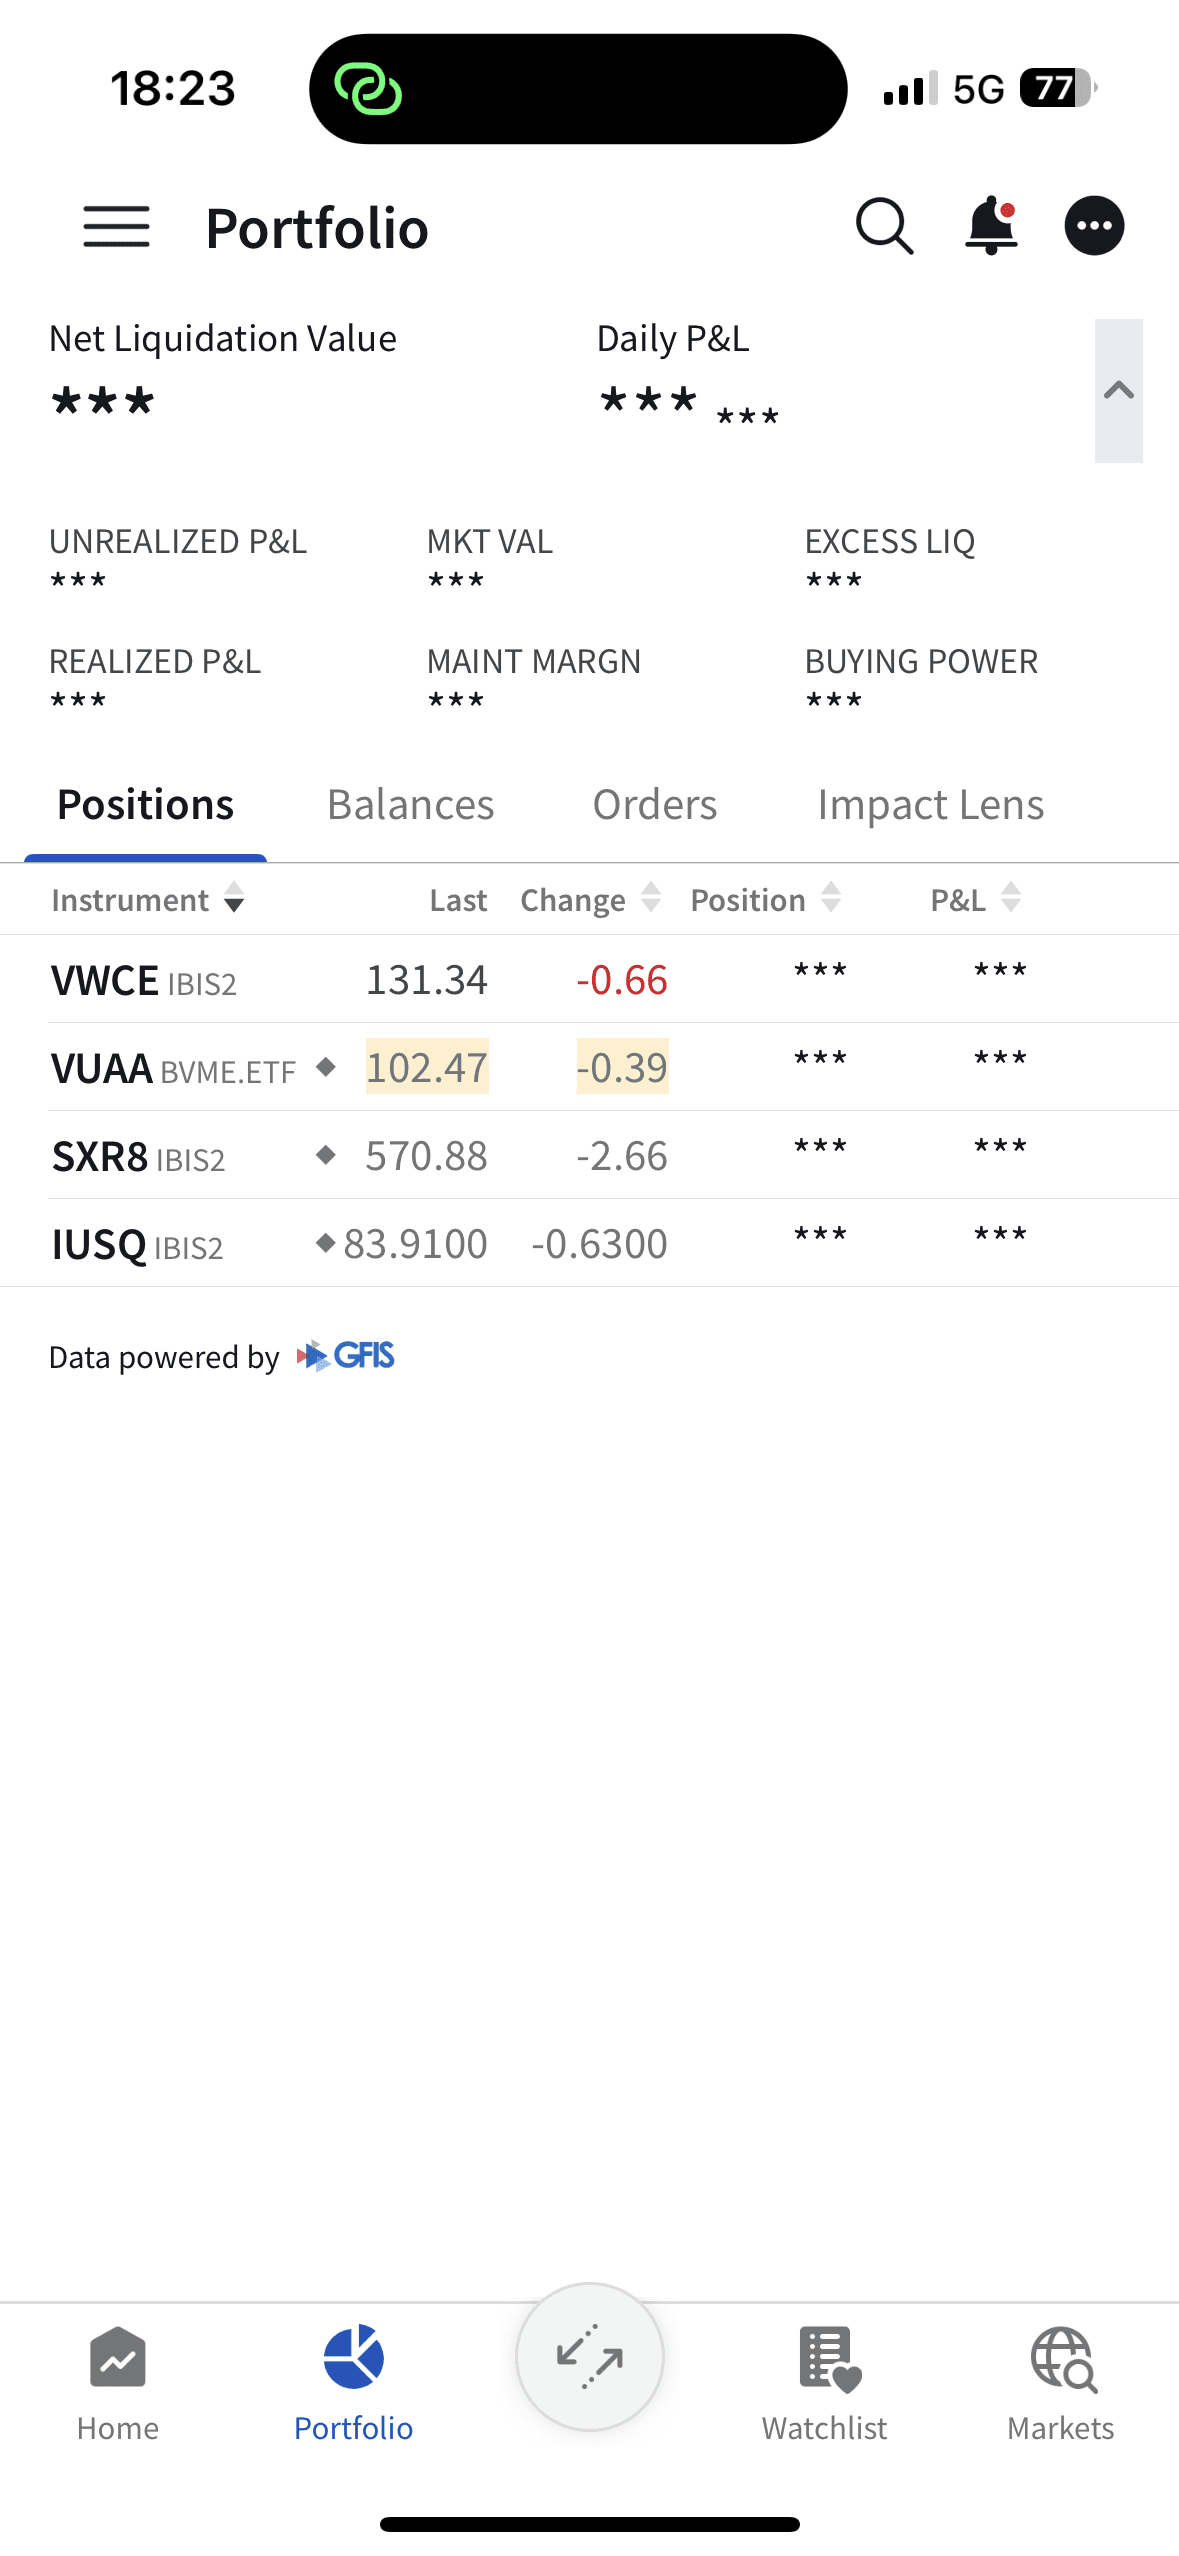Sort positions by P&L column
Image resolution: width=1179 pixels, height=2556 pixels.
tap(975, 900)
